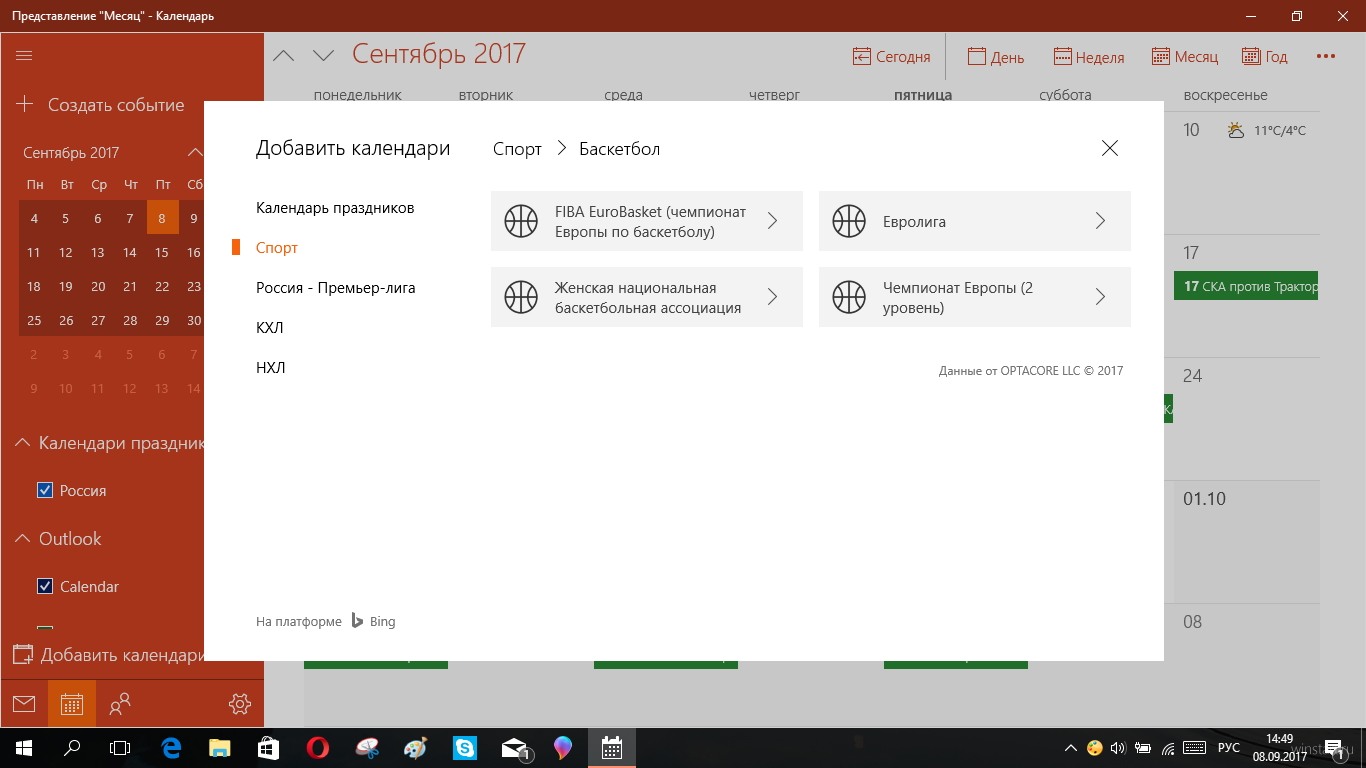
Task: Select the Calendar app icon in sidebar
Action: pos(72,704)
